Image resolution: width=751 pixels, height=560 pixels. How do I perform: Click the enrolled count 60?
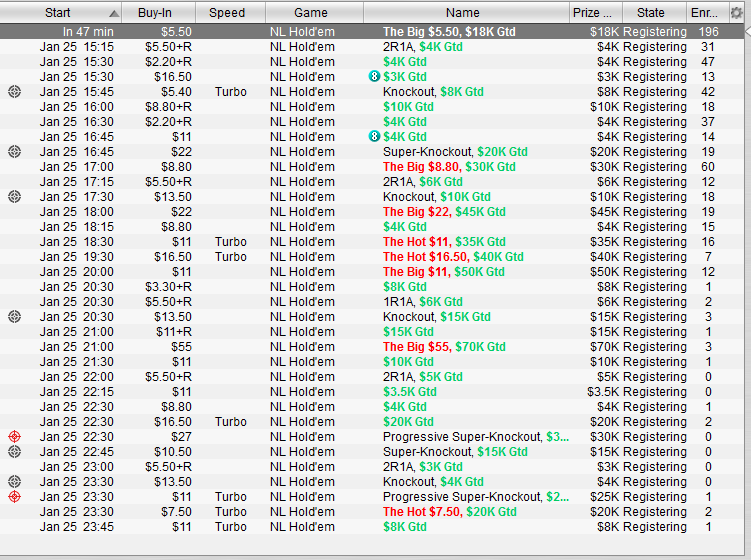[708, 167]
